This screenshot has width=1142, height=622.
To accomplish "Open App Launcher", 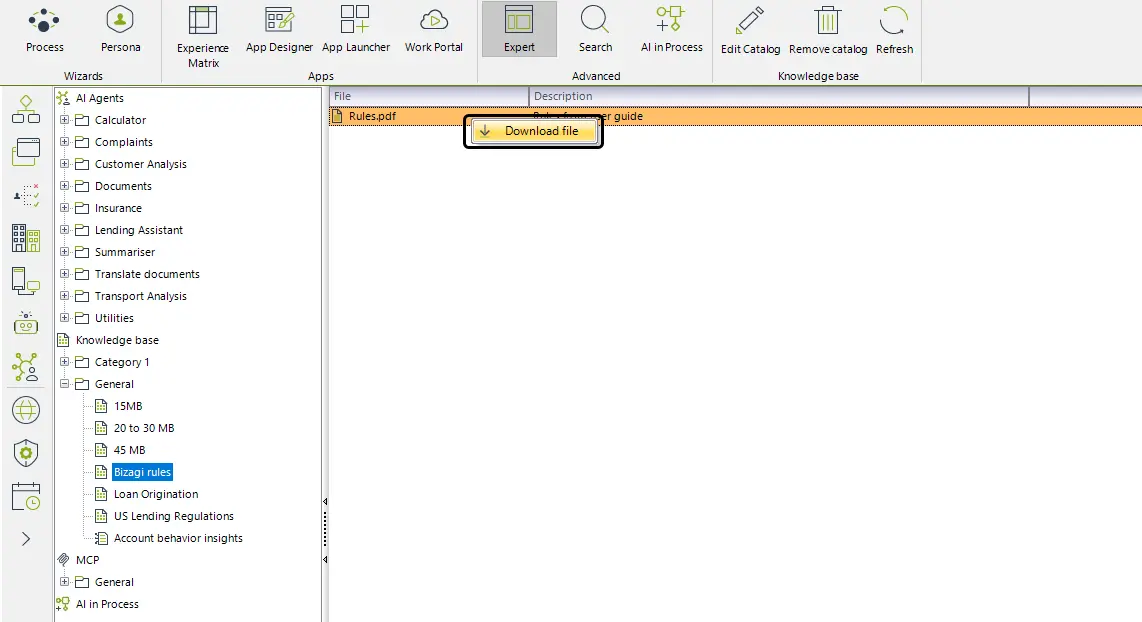I will point(355,29).
